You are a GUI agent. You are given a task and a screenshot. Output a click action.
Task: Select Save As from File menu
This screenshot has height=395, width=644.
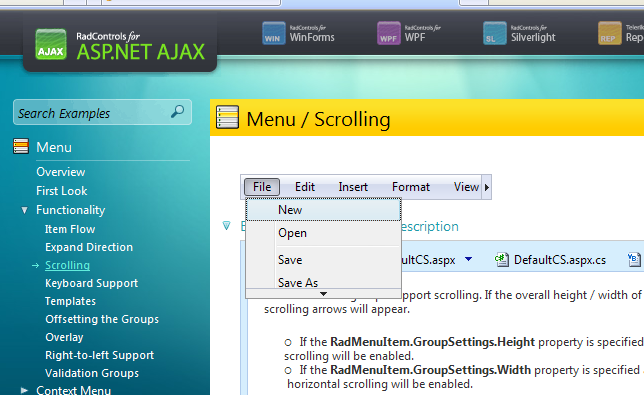(323, 282)
